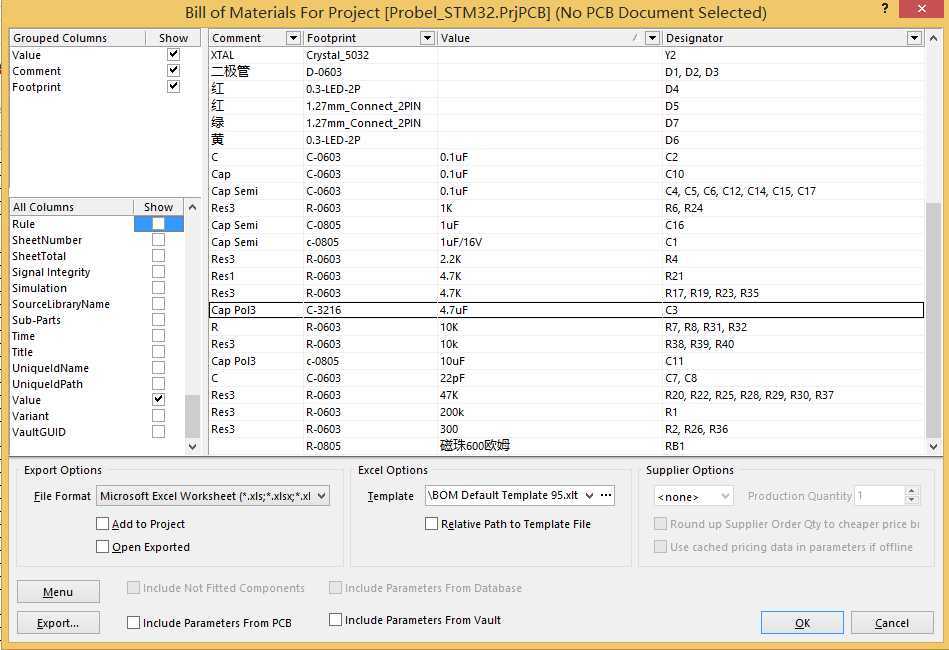Select Crystal_5032 footprint cell
The image size is (949, 650).
370,55
